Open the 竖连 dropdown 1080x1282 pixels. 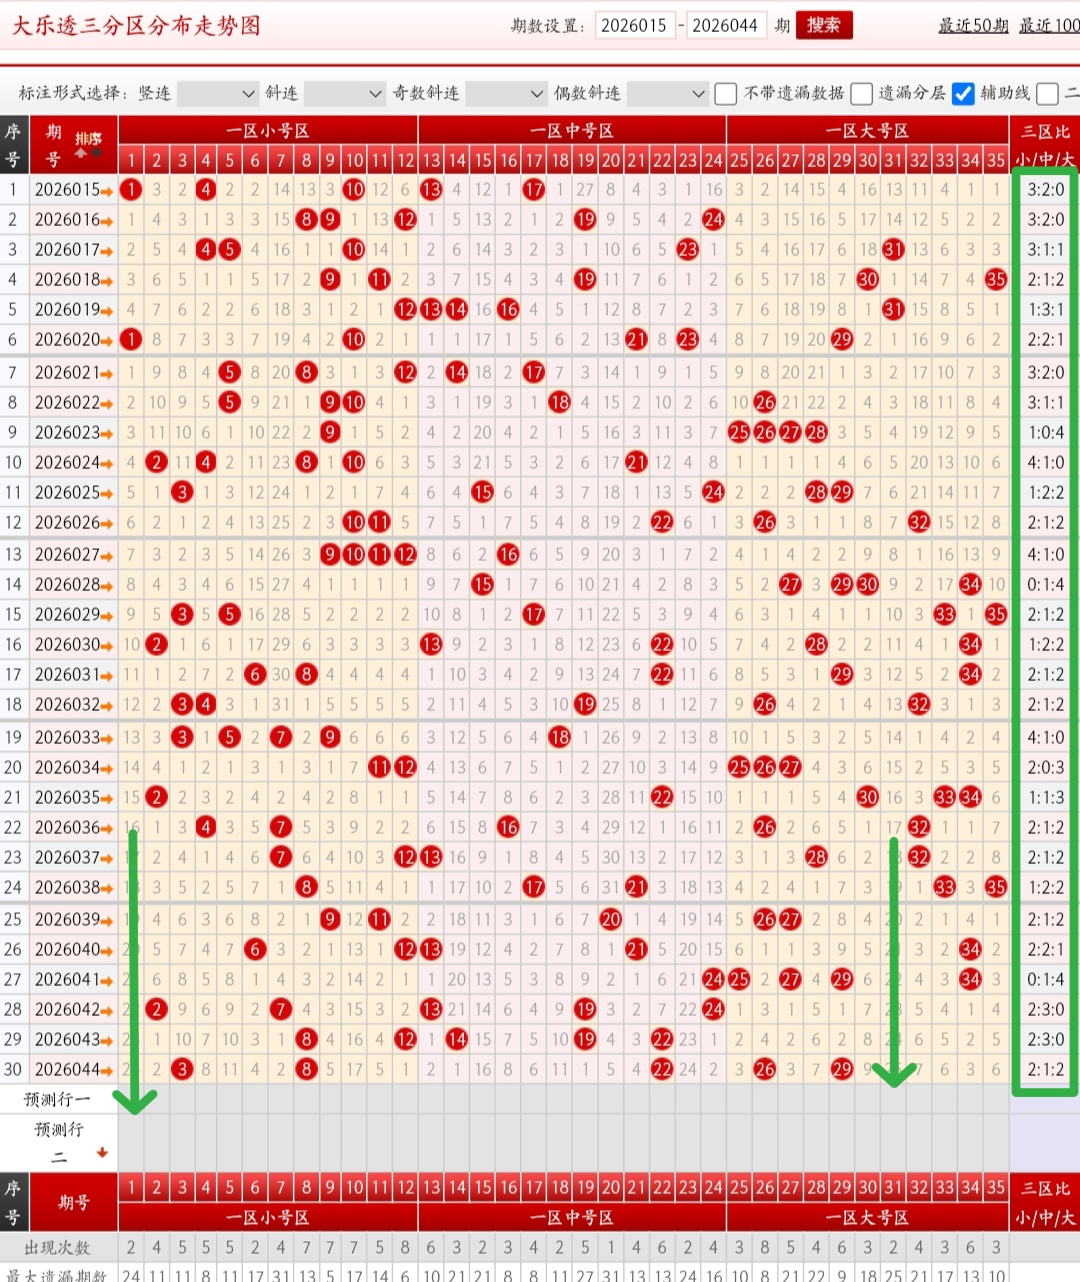(218, 94)
